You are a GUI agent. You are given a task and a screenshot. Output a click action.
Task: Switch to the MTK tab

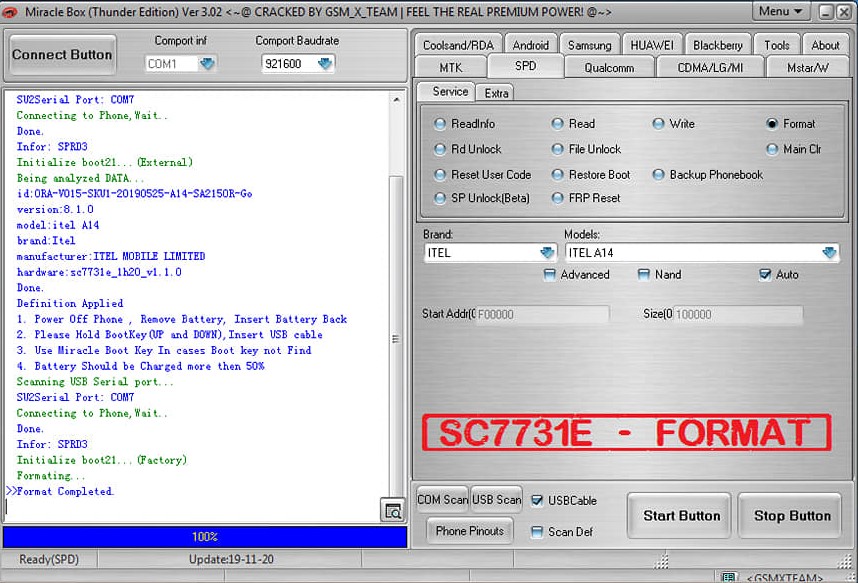[451, 67]
